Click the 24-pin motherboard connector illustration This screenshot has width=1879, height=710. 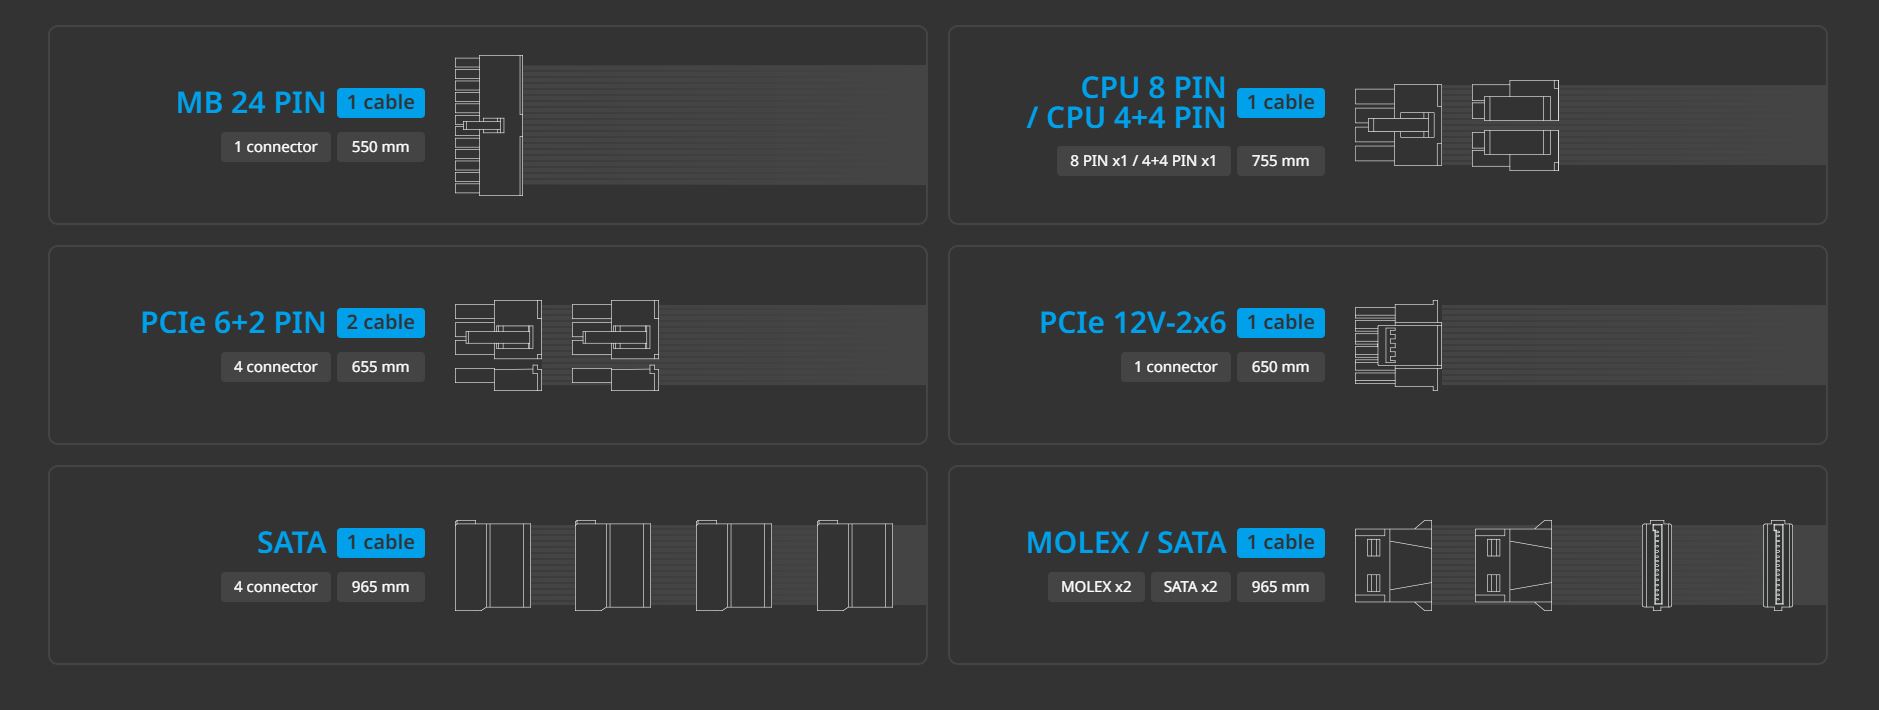tap(489, 125)
